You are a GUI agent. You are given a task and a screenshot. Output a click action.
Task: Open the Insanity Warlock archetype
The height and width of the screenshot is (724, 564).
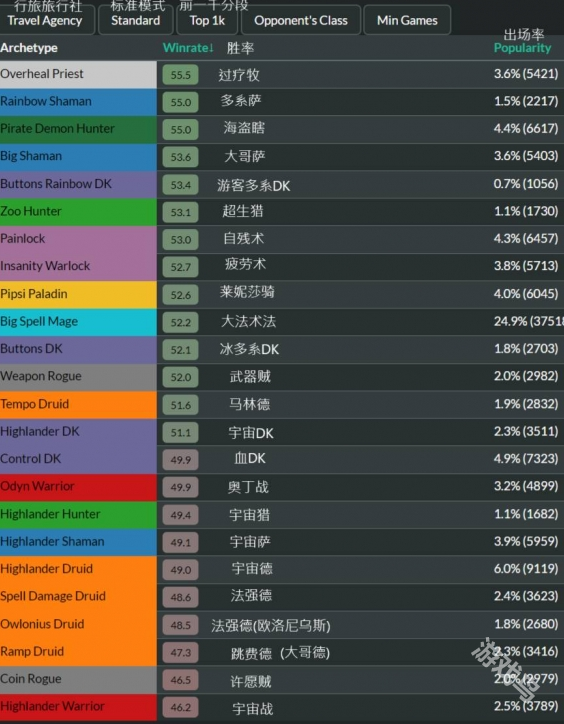point(78,266)
